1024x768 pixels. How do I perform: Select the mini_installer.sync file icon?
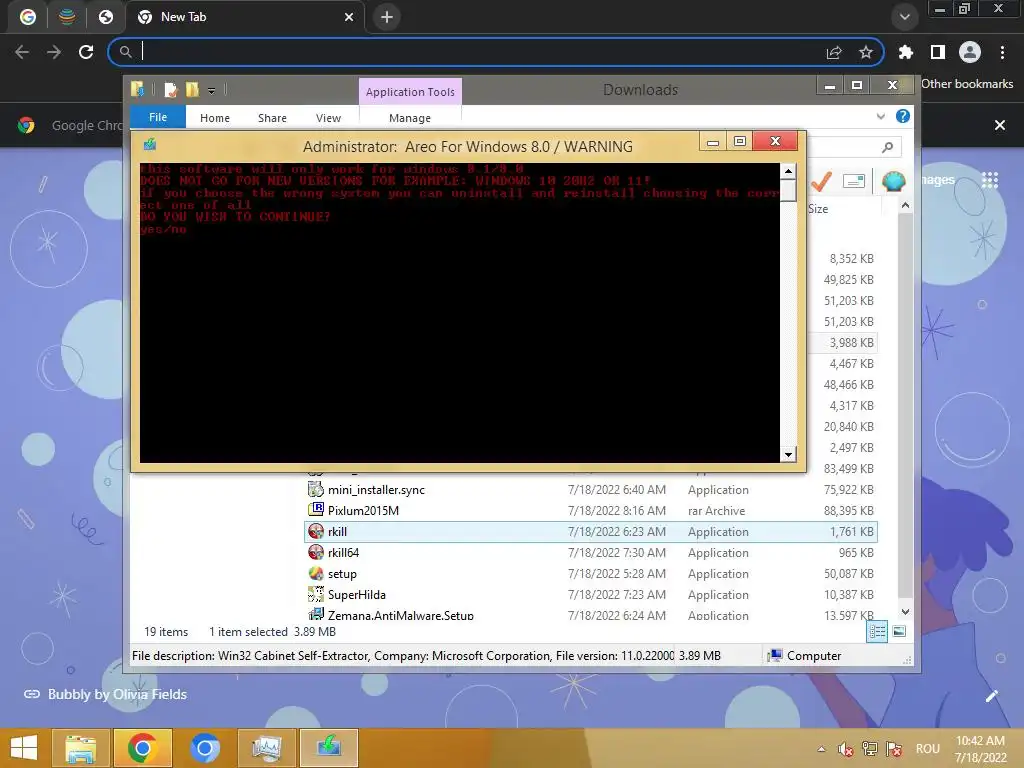316,489
